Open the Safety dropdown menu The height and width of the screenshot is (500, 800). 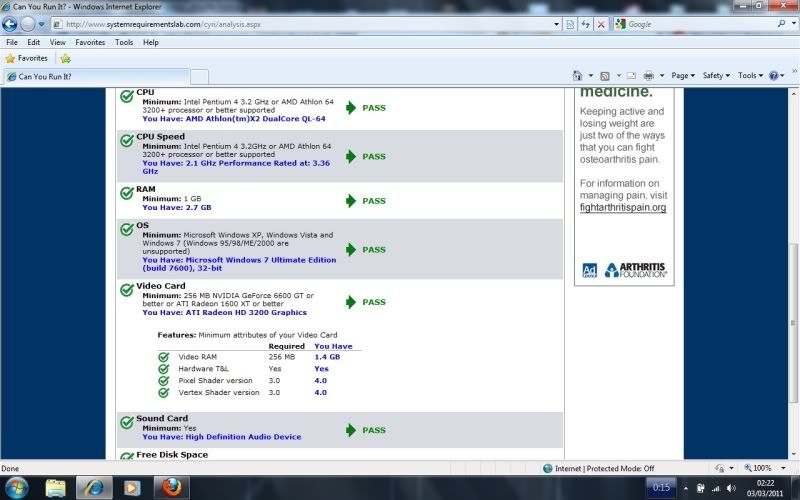click(x=716, y=76)
